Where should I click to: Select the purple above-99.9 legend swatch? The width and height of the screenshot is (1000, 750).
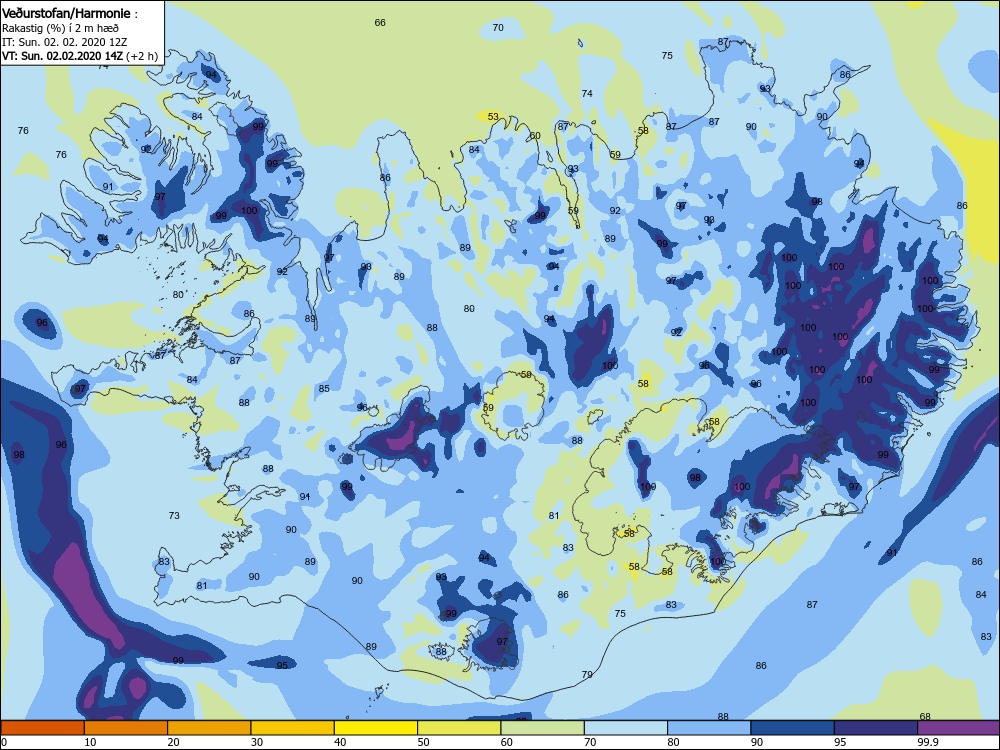coord(959,728)
